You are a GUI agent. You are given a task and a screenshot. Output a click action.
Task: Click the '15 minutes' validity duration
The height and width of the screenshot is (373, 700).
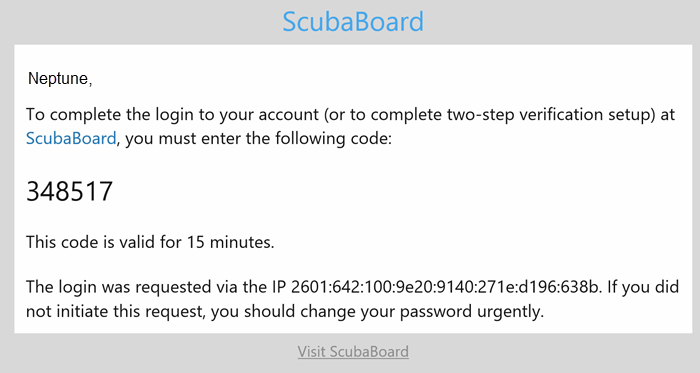coord(230,242)
